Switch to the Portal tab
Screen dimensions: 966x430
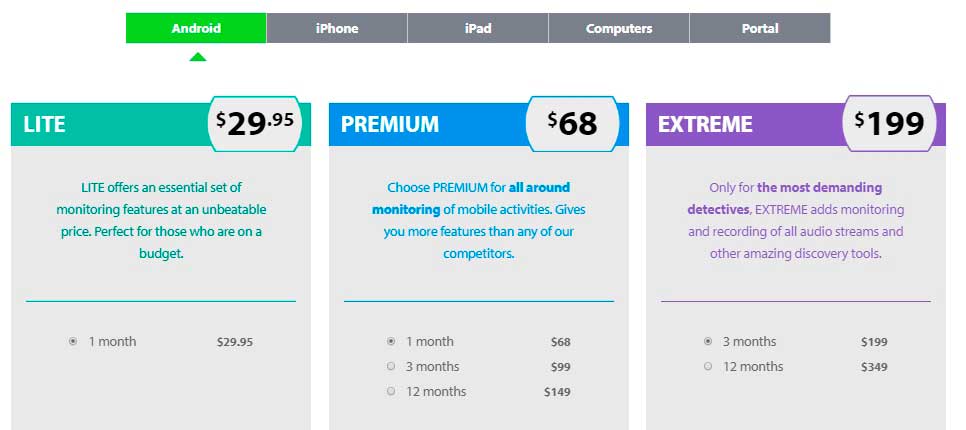click(x=760, y=28)
